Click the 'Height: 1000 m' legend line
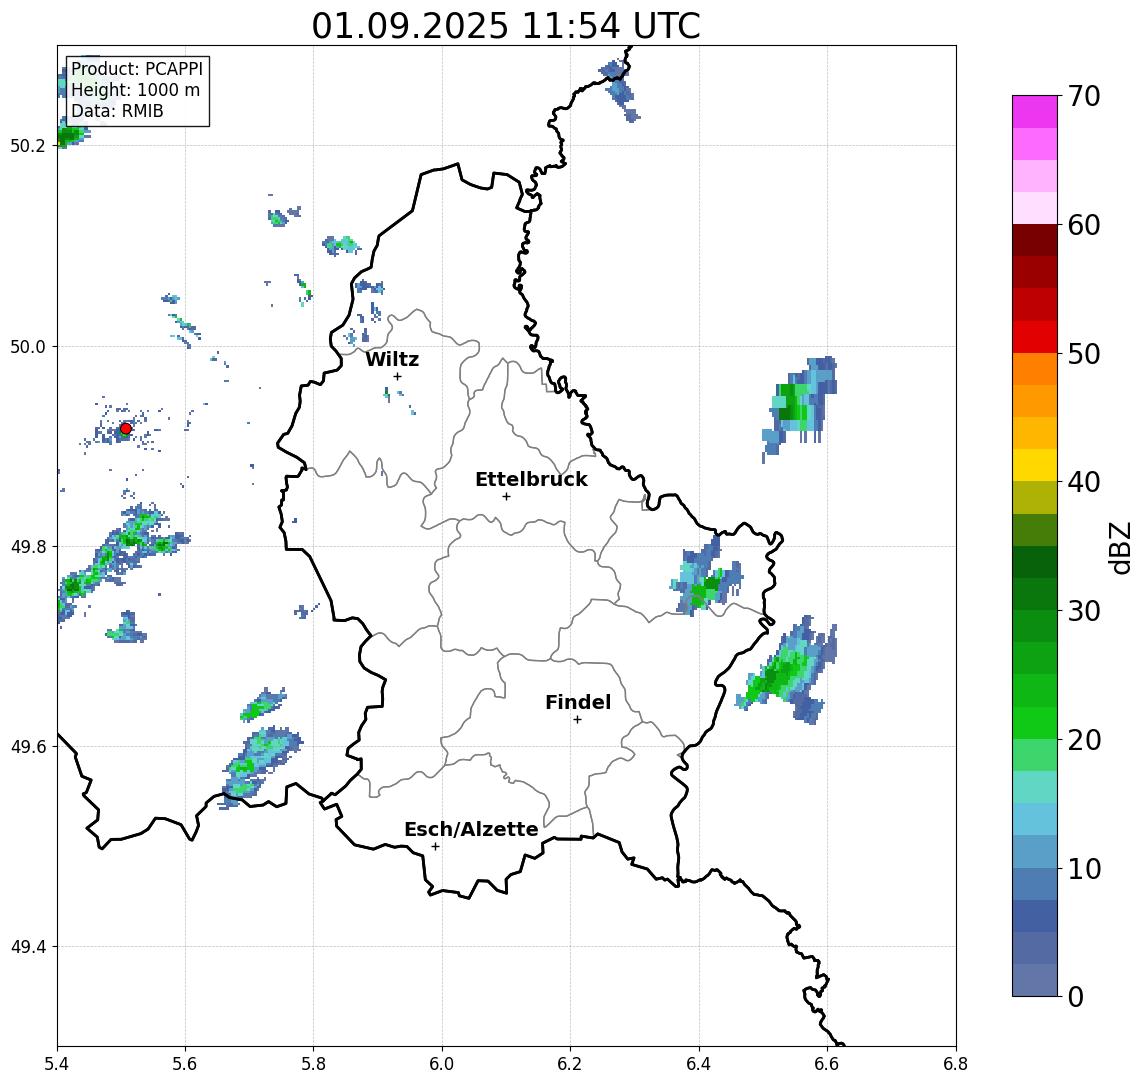 coord(135,90)
